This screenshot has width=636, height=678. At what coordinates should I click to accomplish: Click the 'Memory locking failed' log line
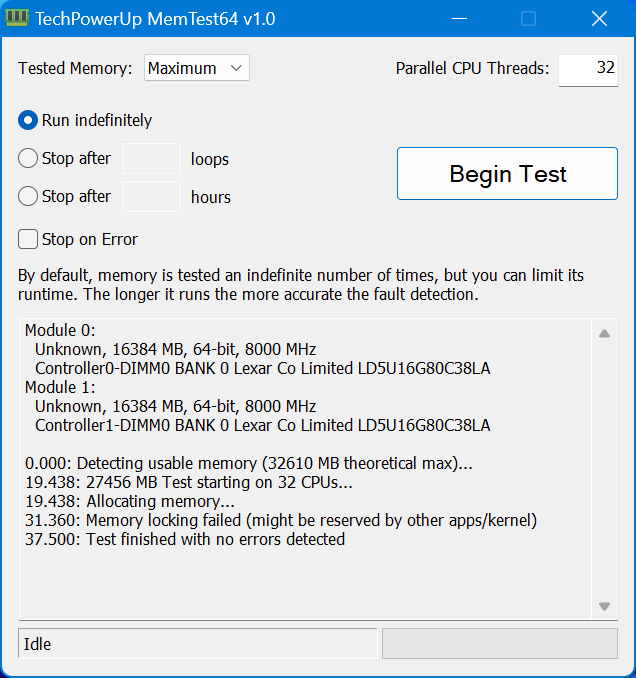pos(281,521)
